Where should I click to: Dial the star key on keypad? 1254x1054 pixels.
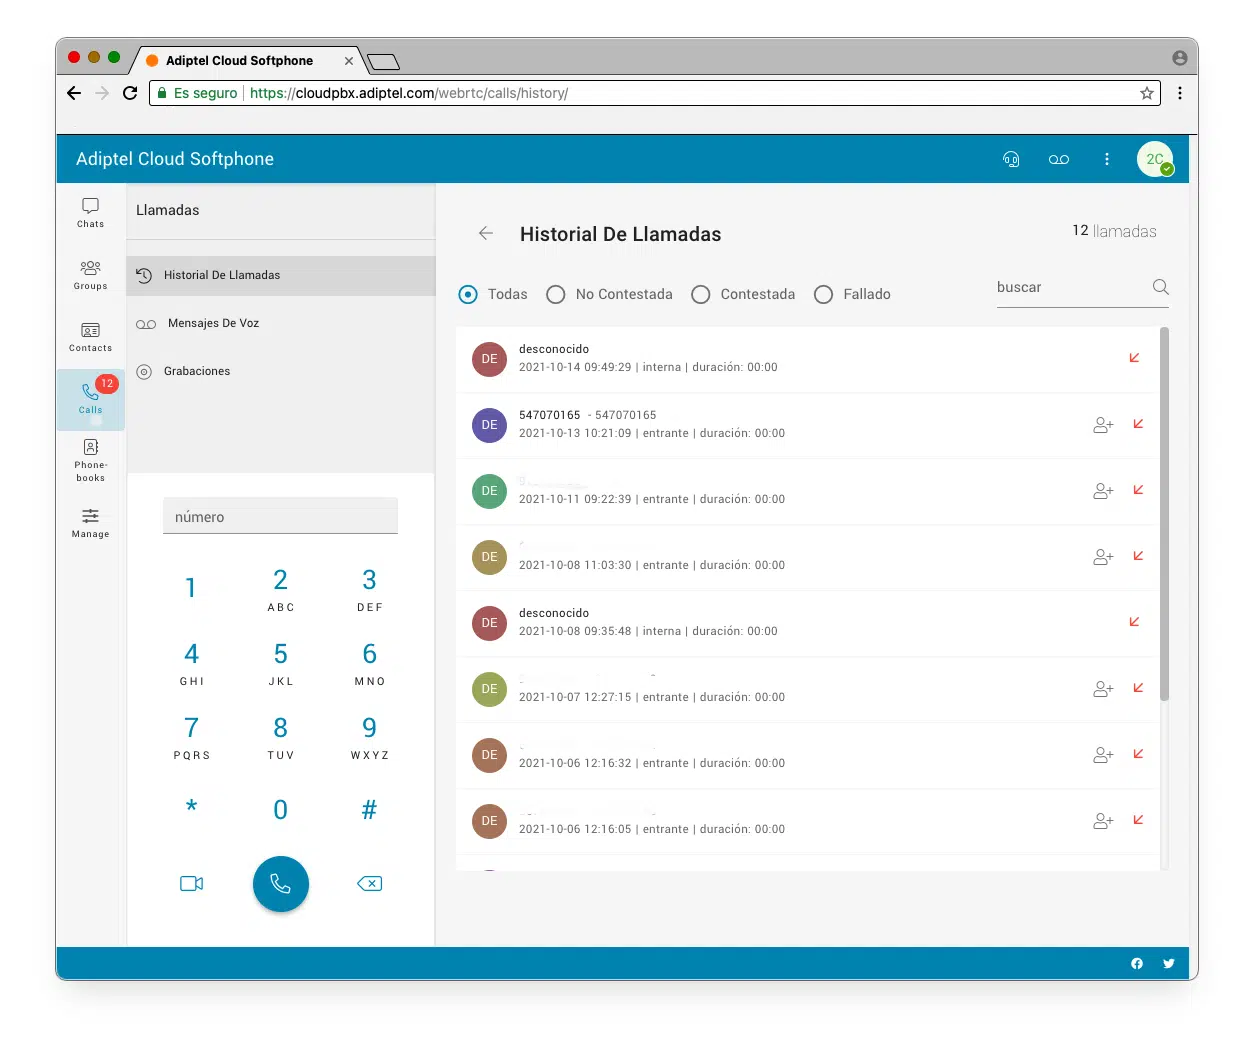coord(191,808)
